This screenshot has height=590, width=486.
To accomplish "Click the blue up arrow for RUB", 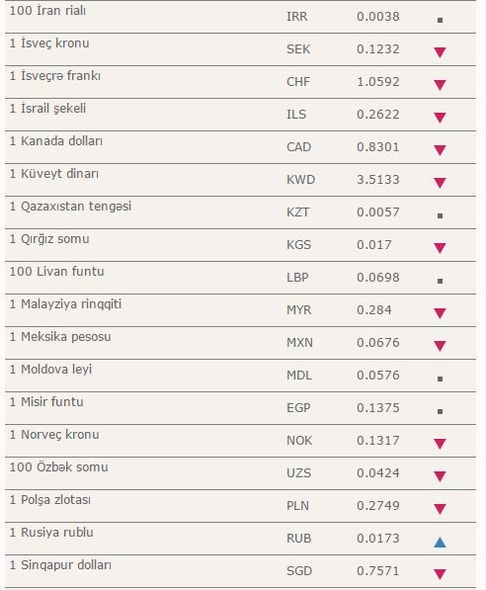I will 440,542.
